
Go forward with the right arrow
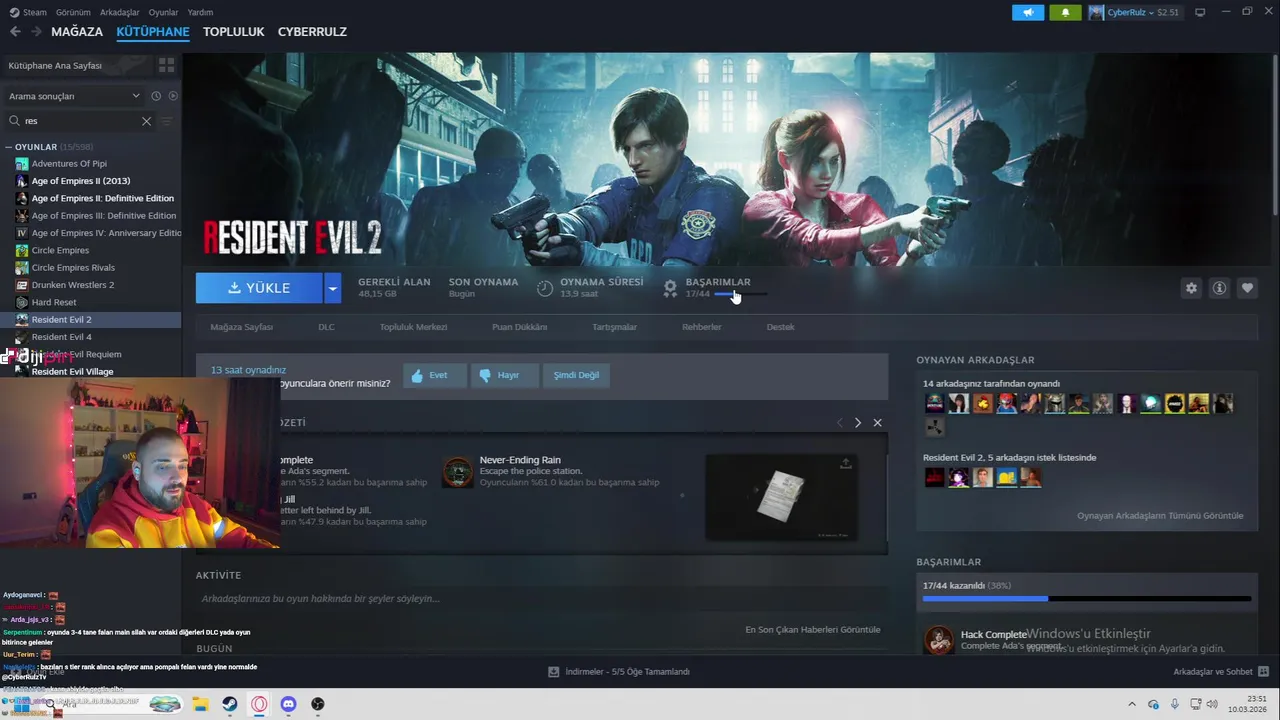coord(36,32)
